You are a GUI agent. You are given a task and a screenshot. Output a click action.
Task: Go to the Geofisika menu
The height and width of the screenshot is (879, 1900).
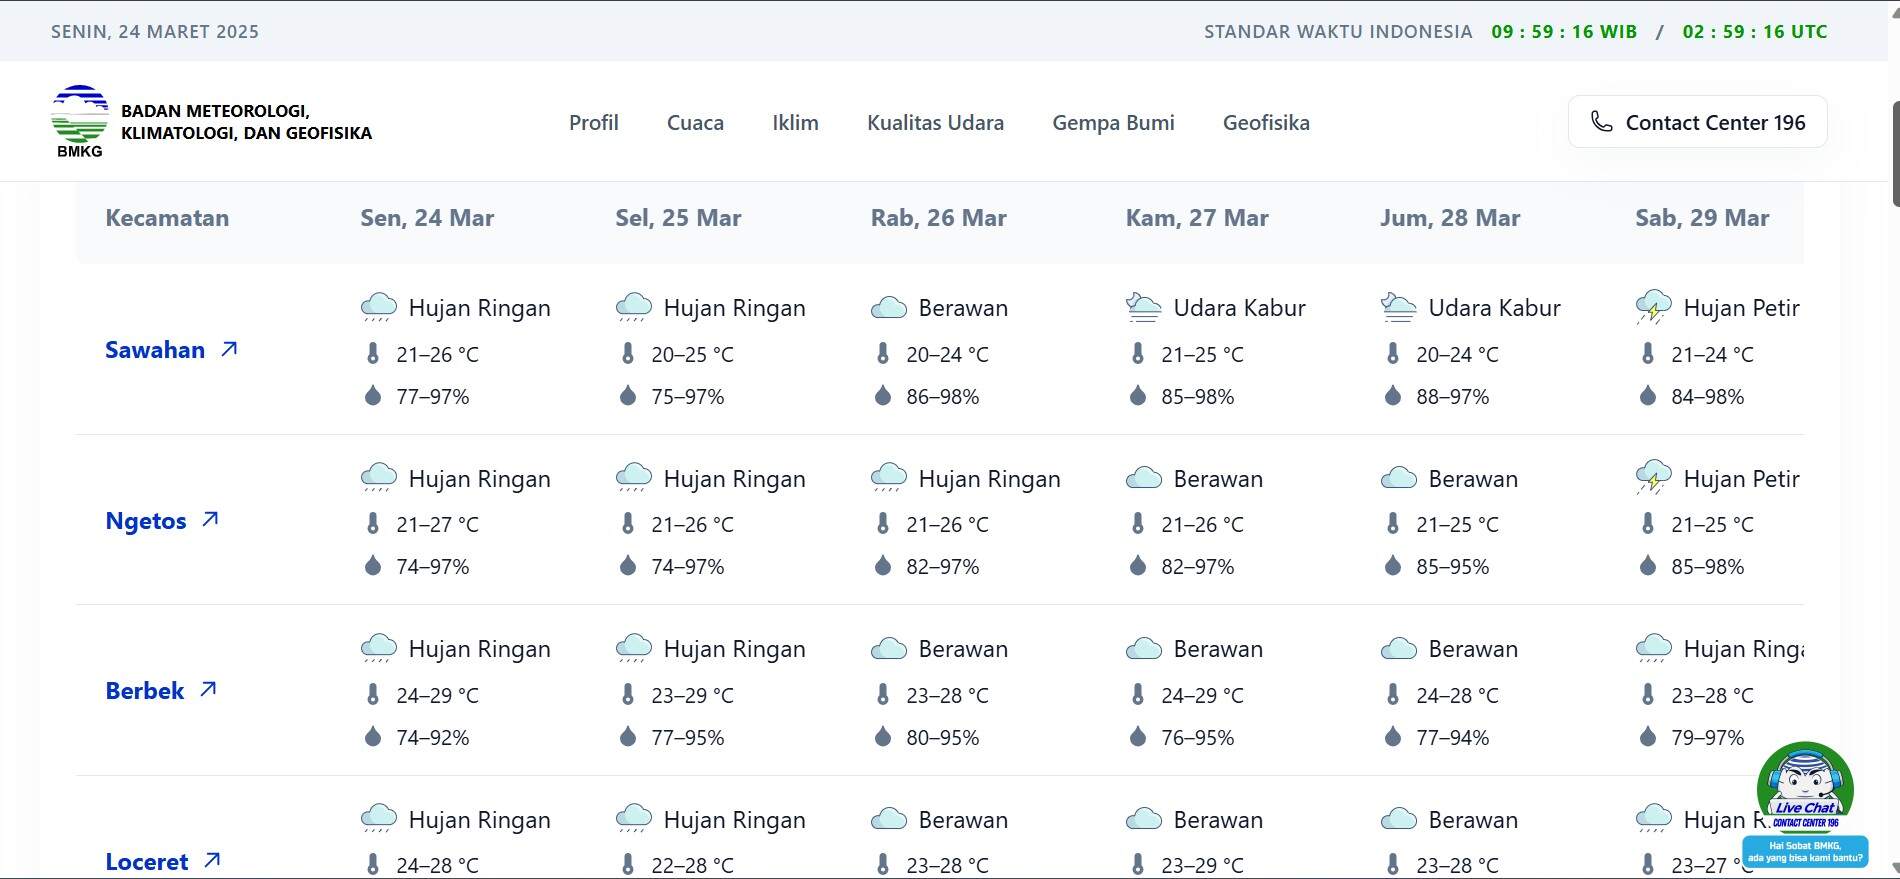pos(1266,123)
